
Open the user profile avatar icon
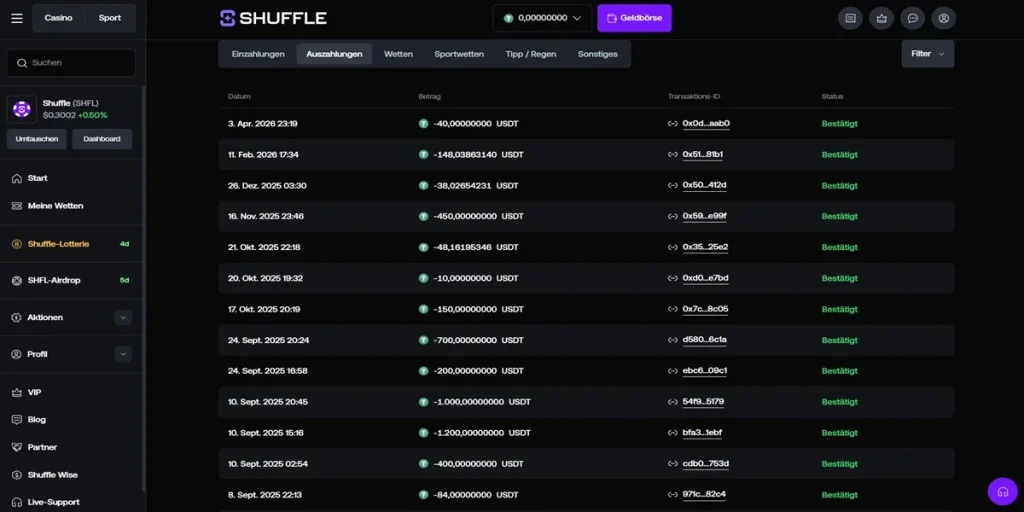[x=944, y=18]
